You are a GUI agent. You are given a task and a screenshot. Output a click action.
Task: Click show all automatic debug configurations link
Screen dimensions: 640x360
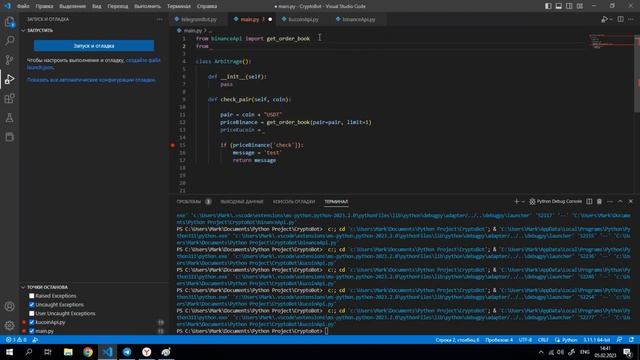(91, 80)
